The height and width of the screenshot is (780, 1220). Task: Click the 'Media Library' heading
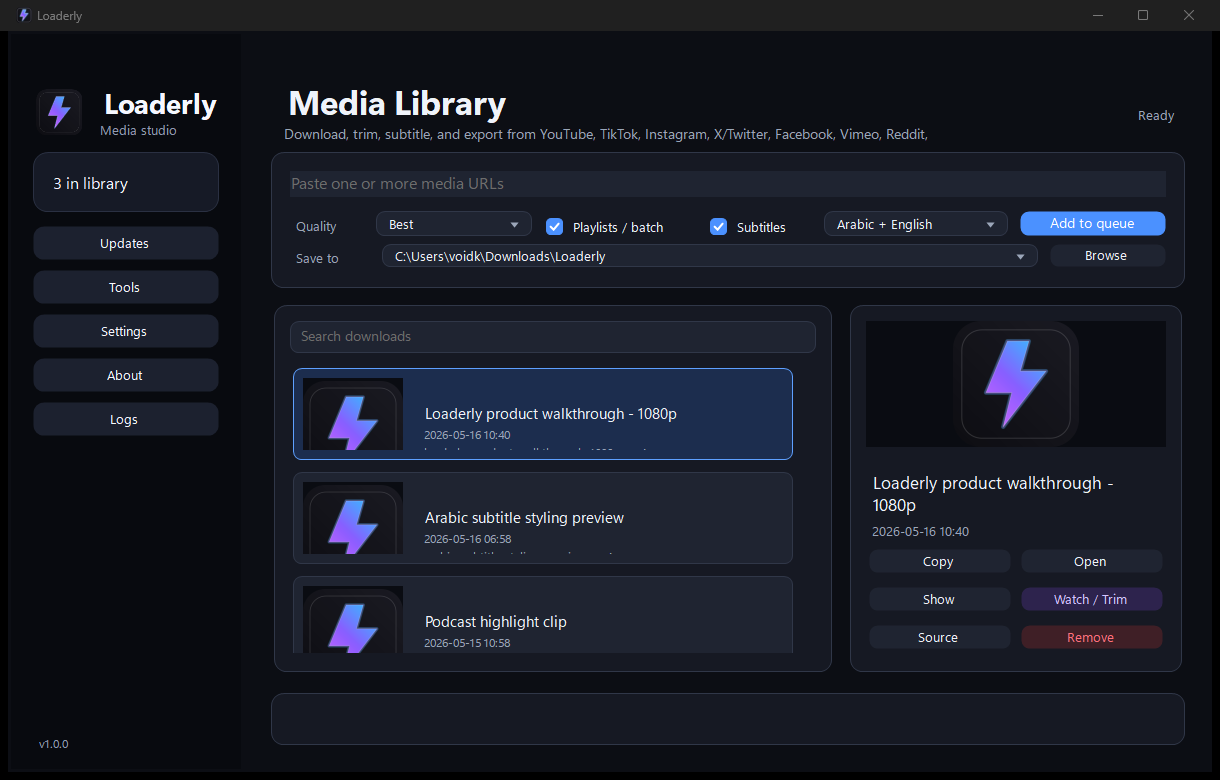click(397, 104)
